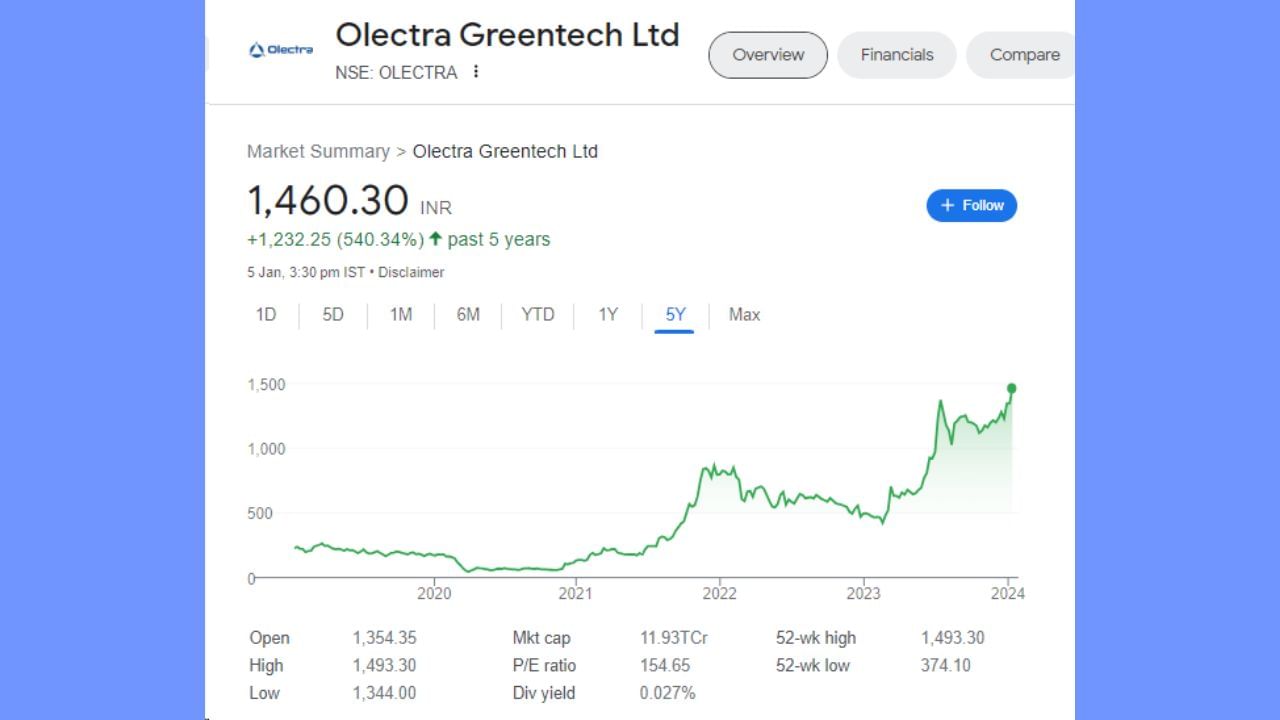Choose the 1M chart range
Screen dimensions: 1280x720
pyautogui.click(x=401, y=315)
